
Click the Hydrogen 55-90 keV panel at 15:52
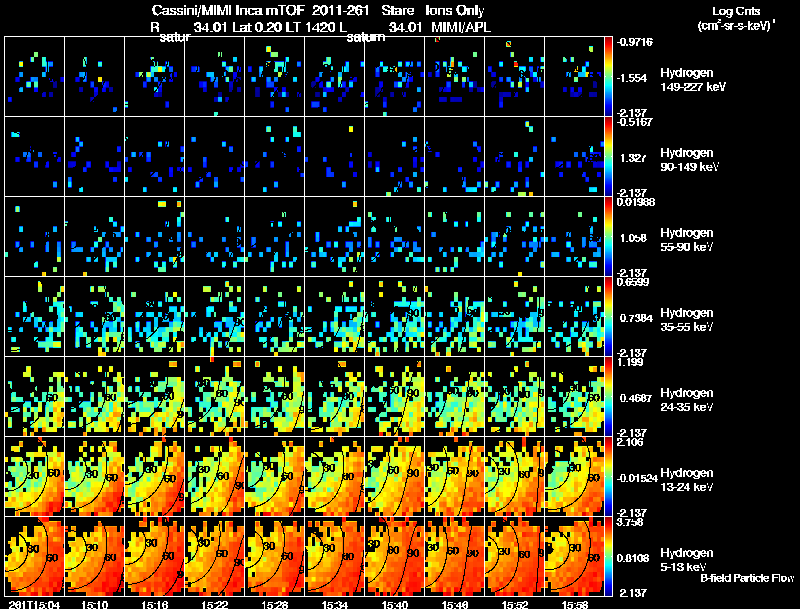click(x=515, y=237)
